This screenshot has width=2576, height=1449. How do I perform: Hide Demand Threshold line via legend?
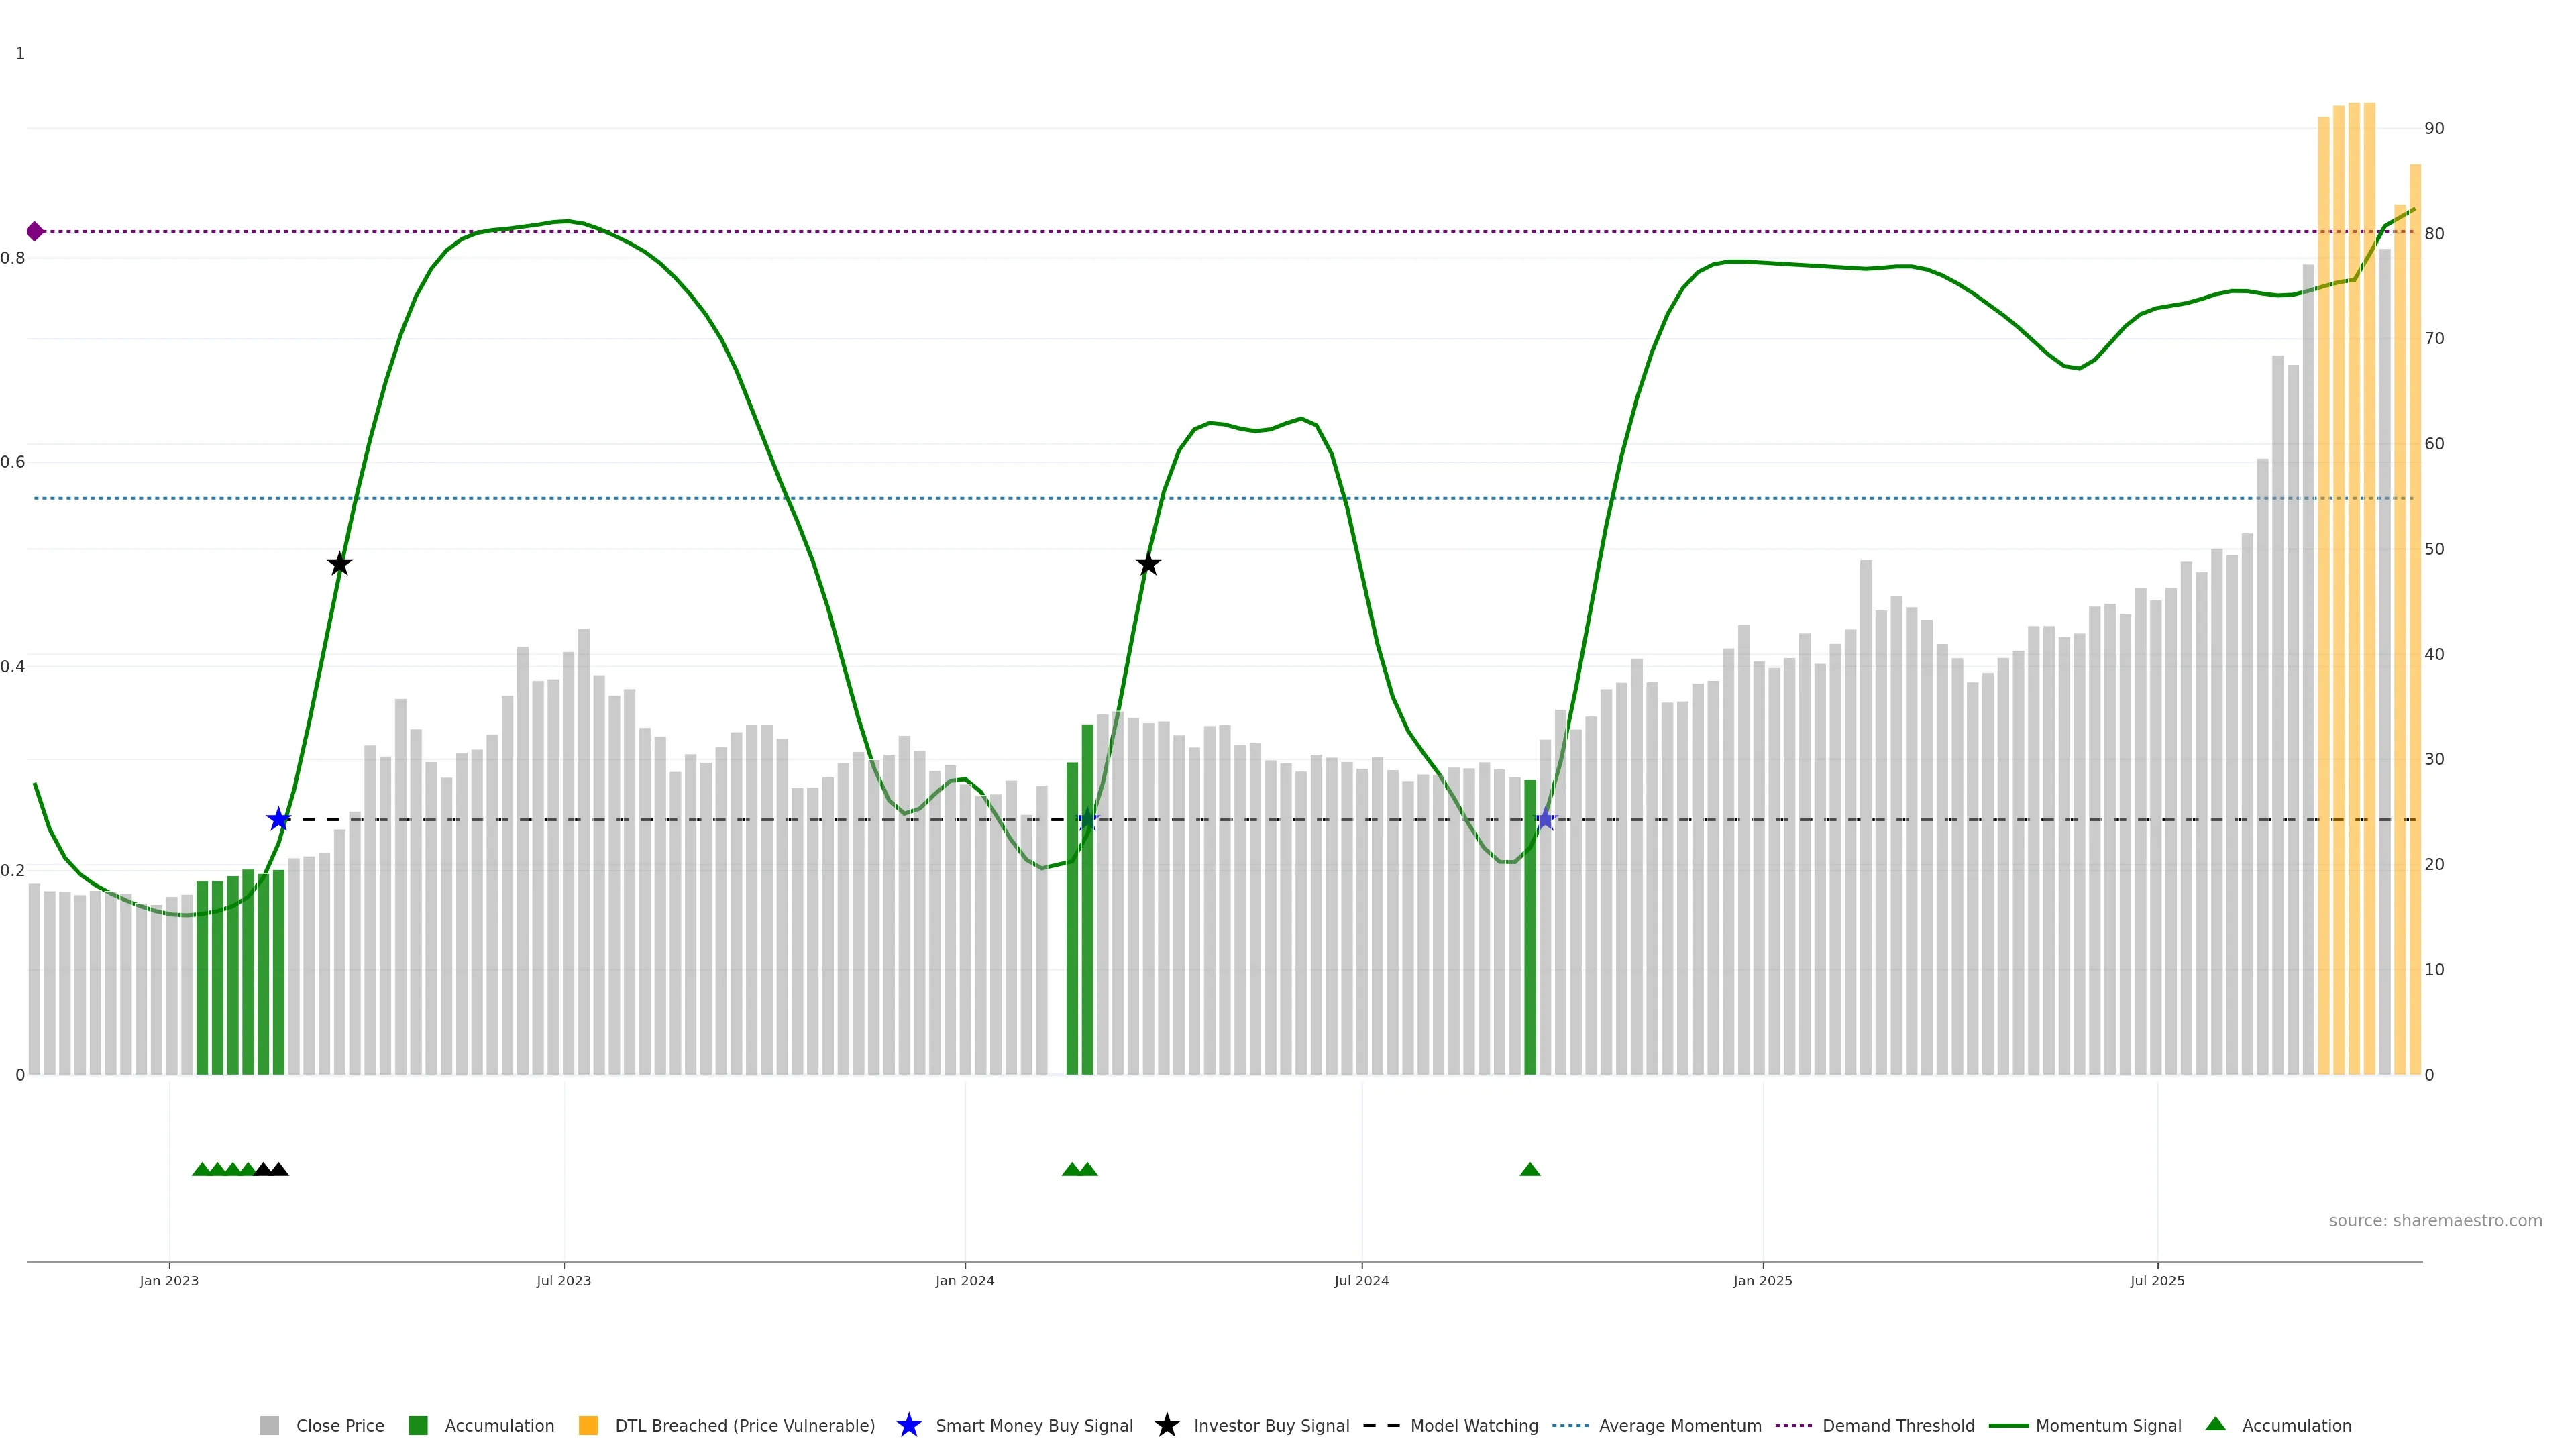1897,1426
